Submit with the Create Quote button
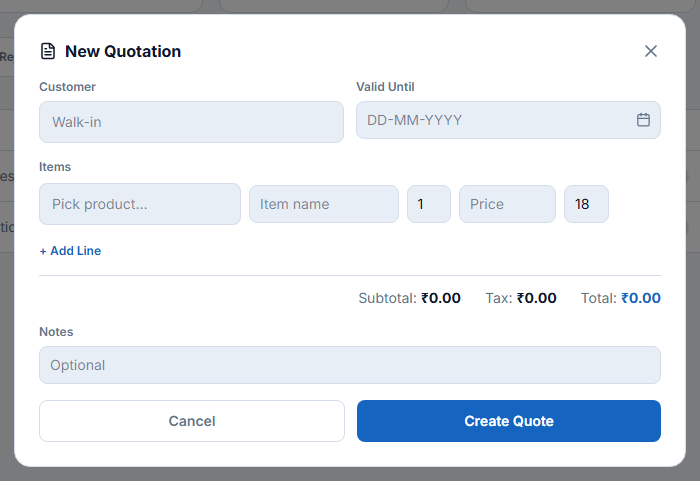Image resolution: width=700 pixels, height=481 pixels. coord(508,421)
